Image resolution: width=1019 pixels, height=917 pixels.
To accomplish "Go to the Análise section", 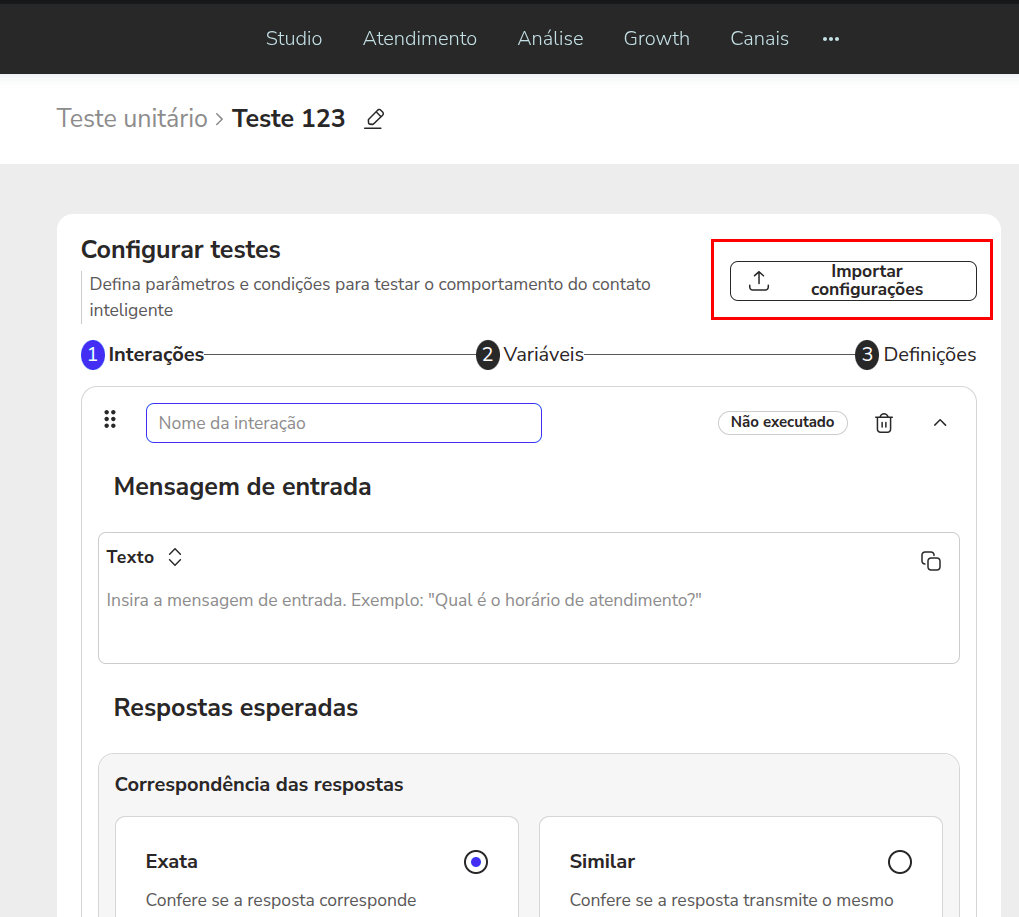I will (x=550, y=39).
